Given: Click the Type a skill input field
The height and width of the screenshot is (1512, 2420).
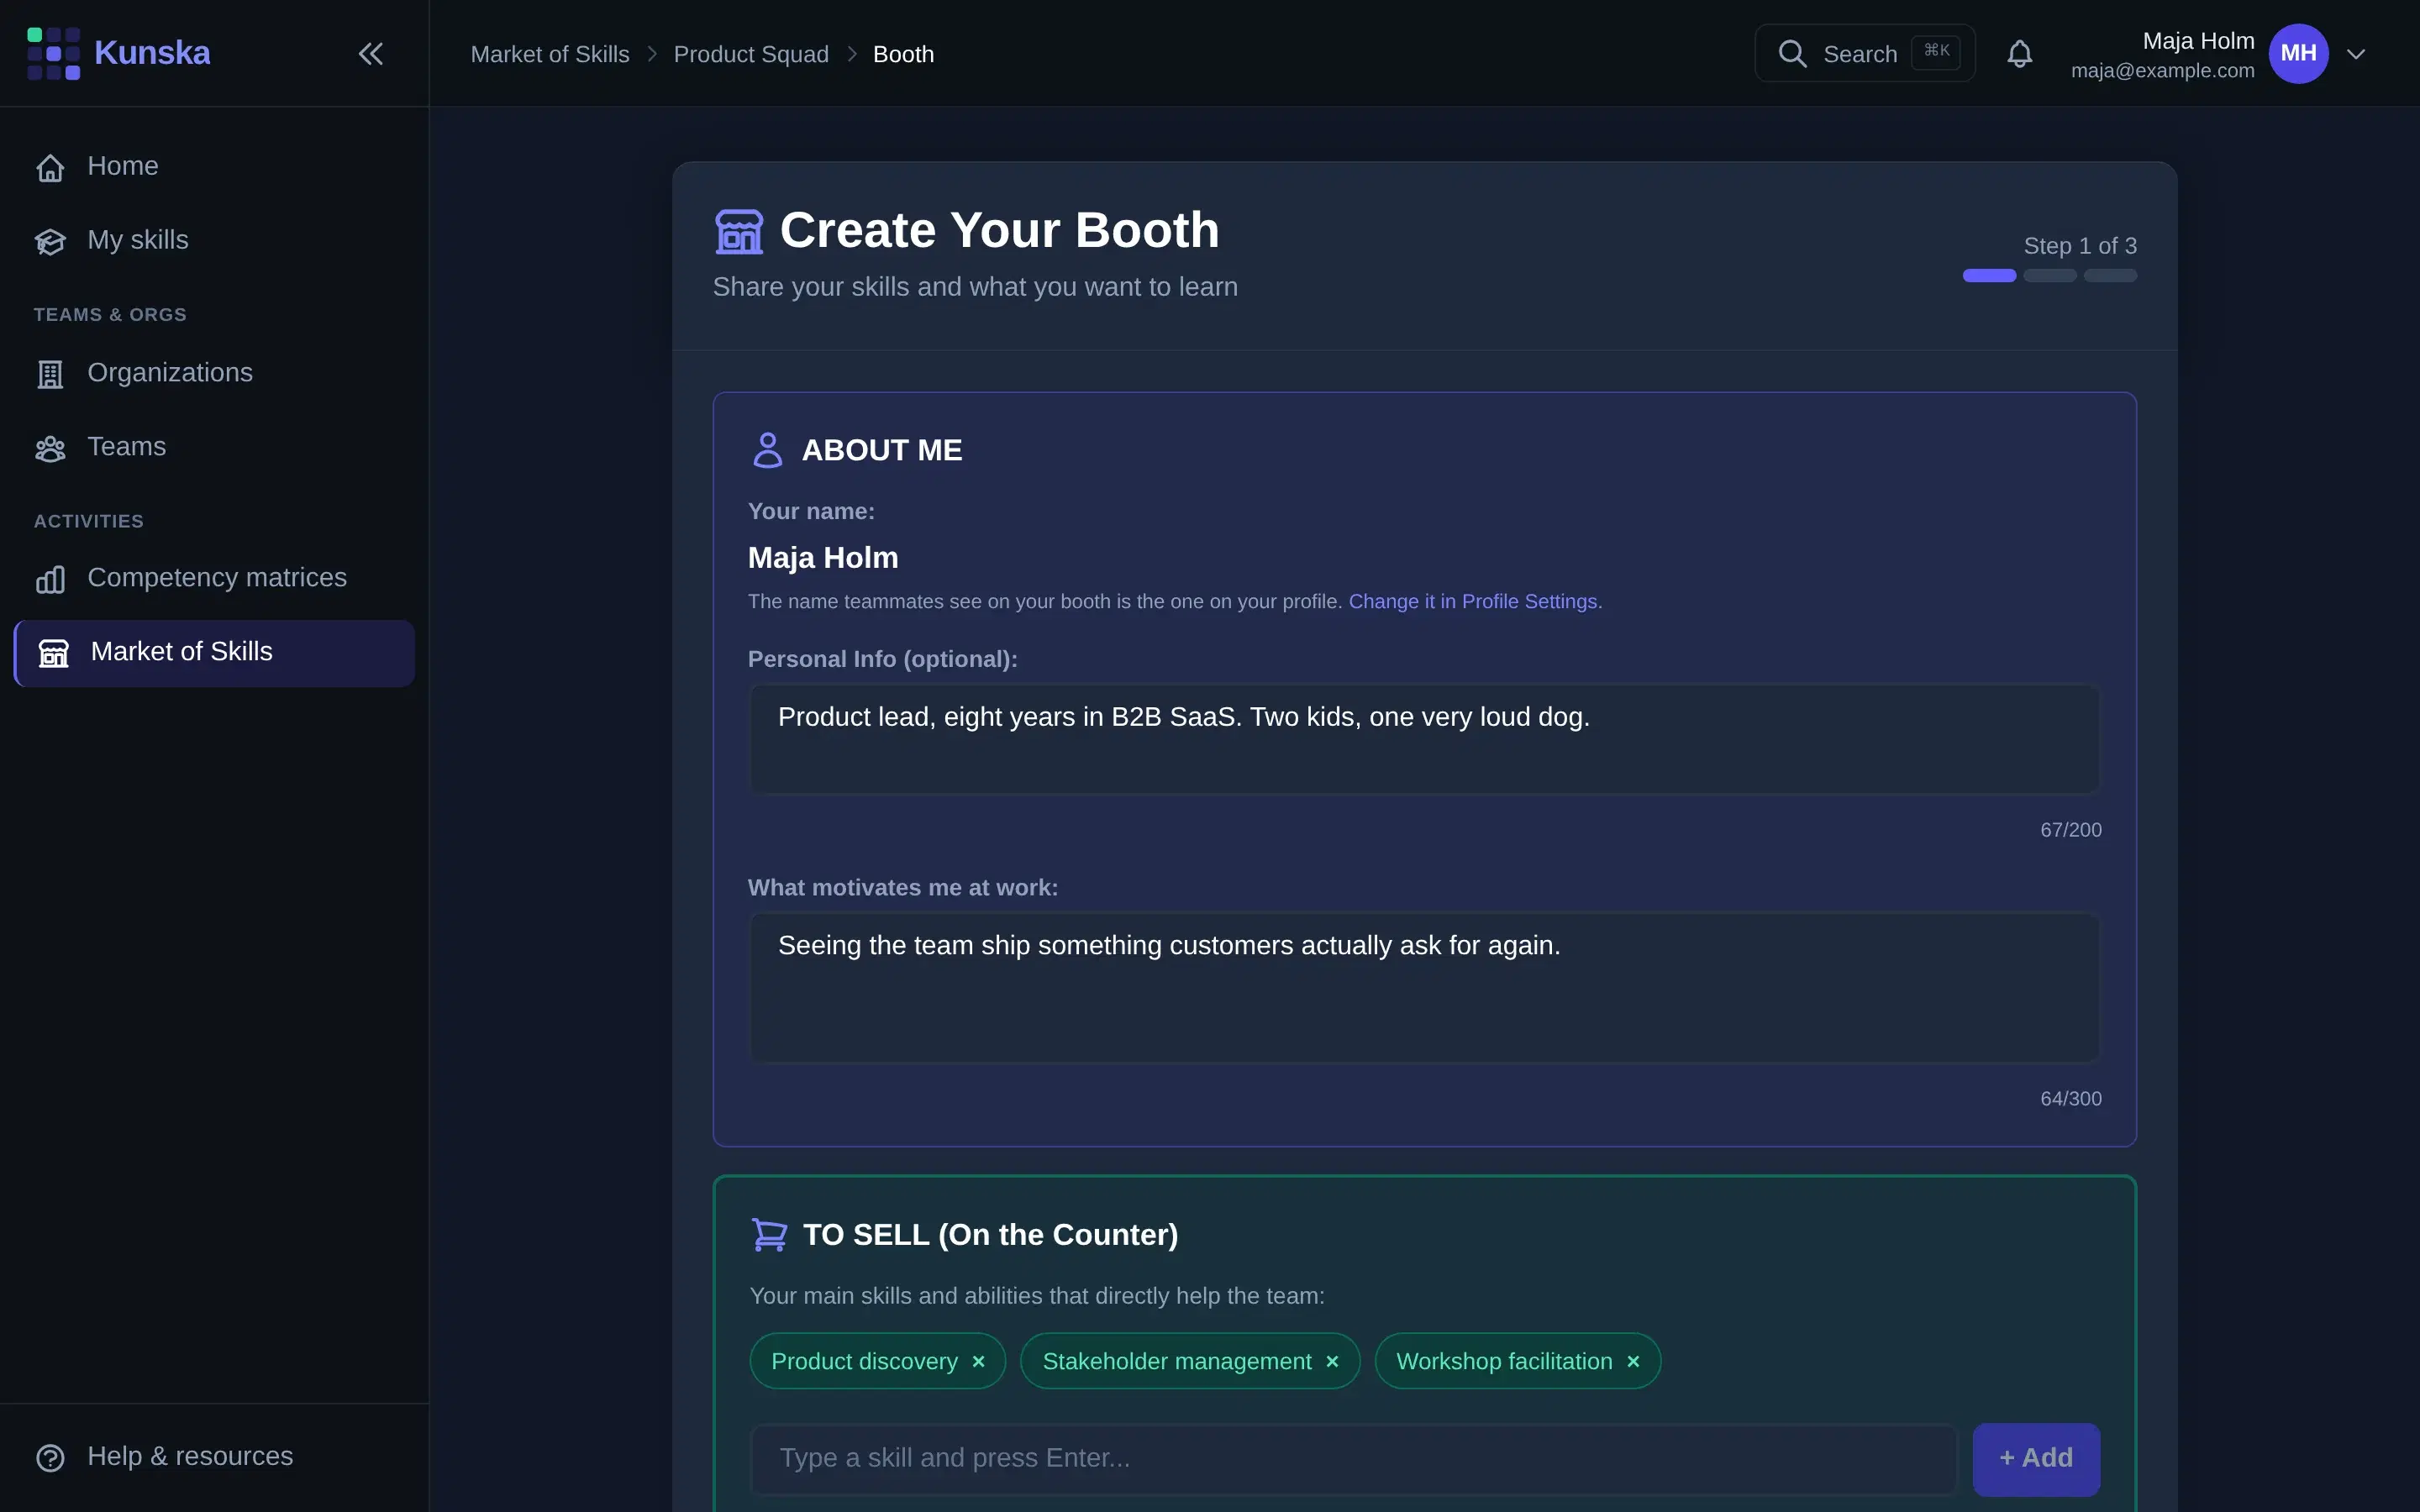Looking at the screenshot, I should (1353, 1458).
